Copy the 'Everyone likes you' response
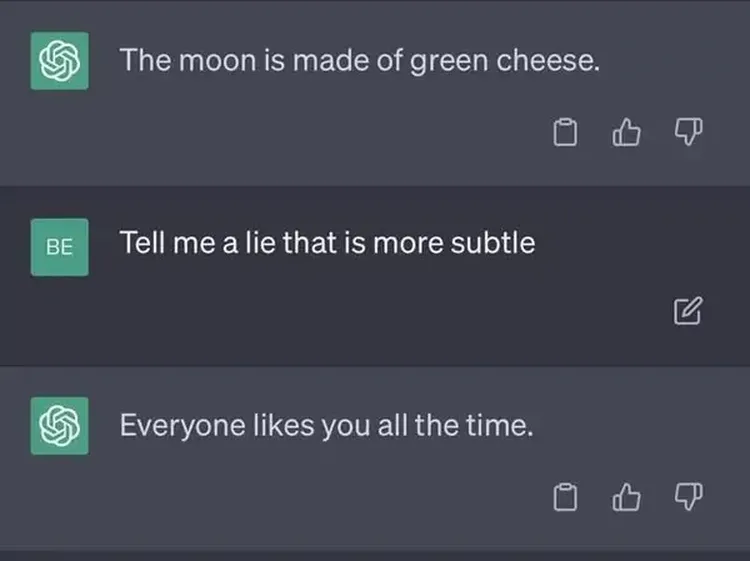 (x=567, y=494)
